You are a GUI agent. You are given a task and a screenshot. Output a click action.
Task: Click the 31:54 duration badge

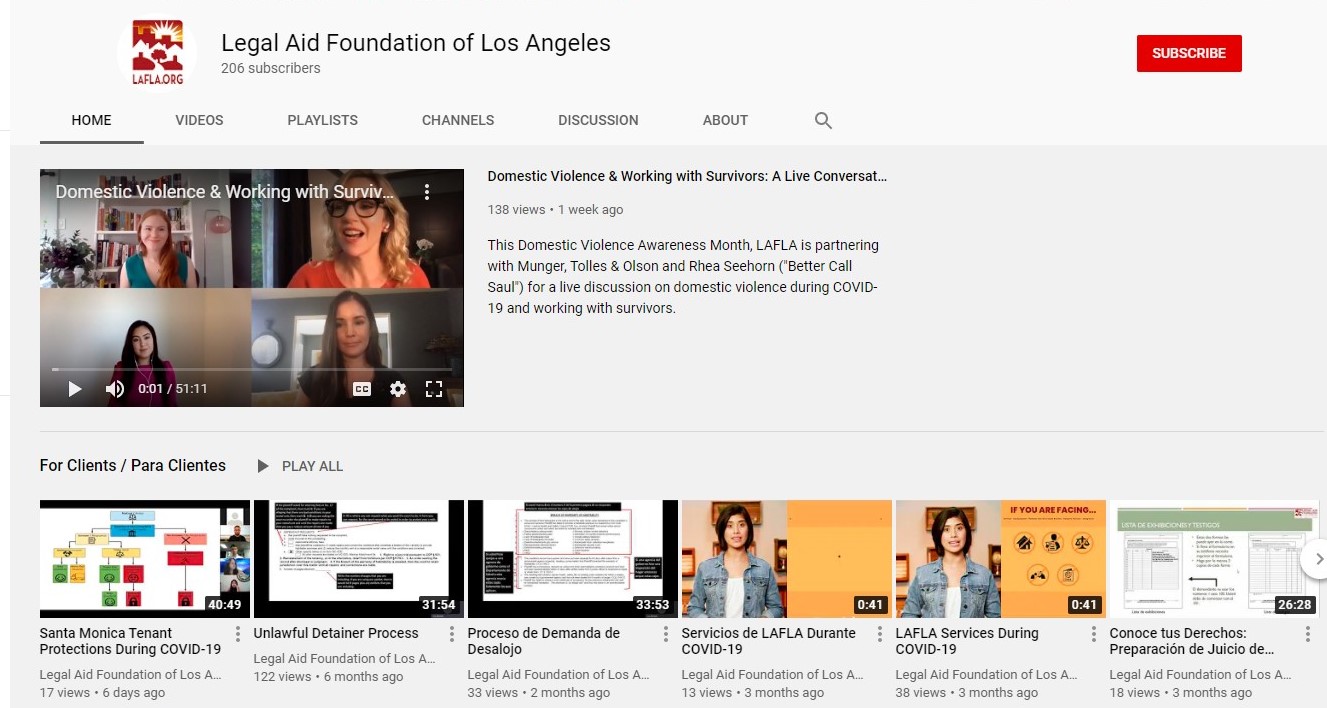[x=440, y=605]
